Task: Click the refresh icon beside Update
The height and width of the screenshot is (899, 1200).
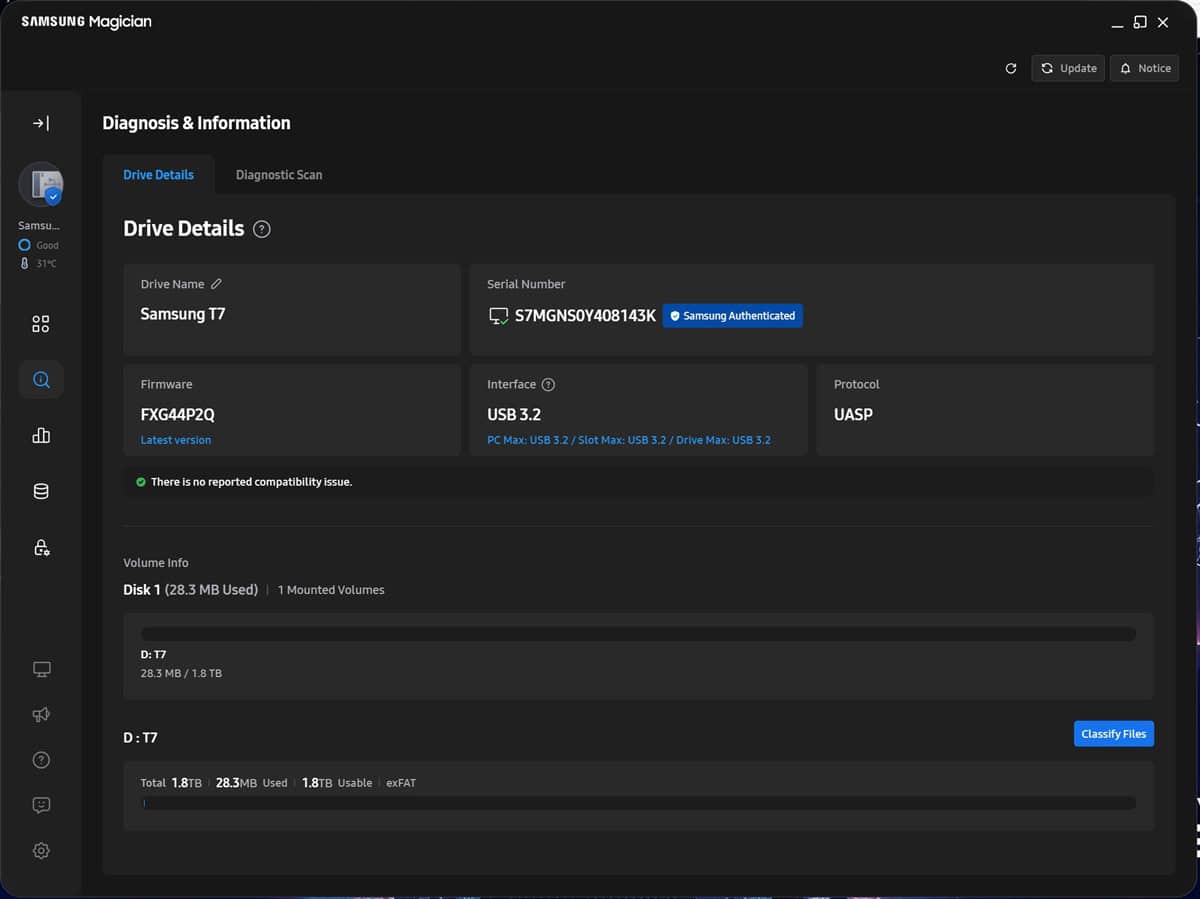Action: pos(1011,68)
